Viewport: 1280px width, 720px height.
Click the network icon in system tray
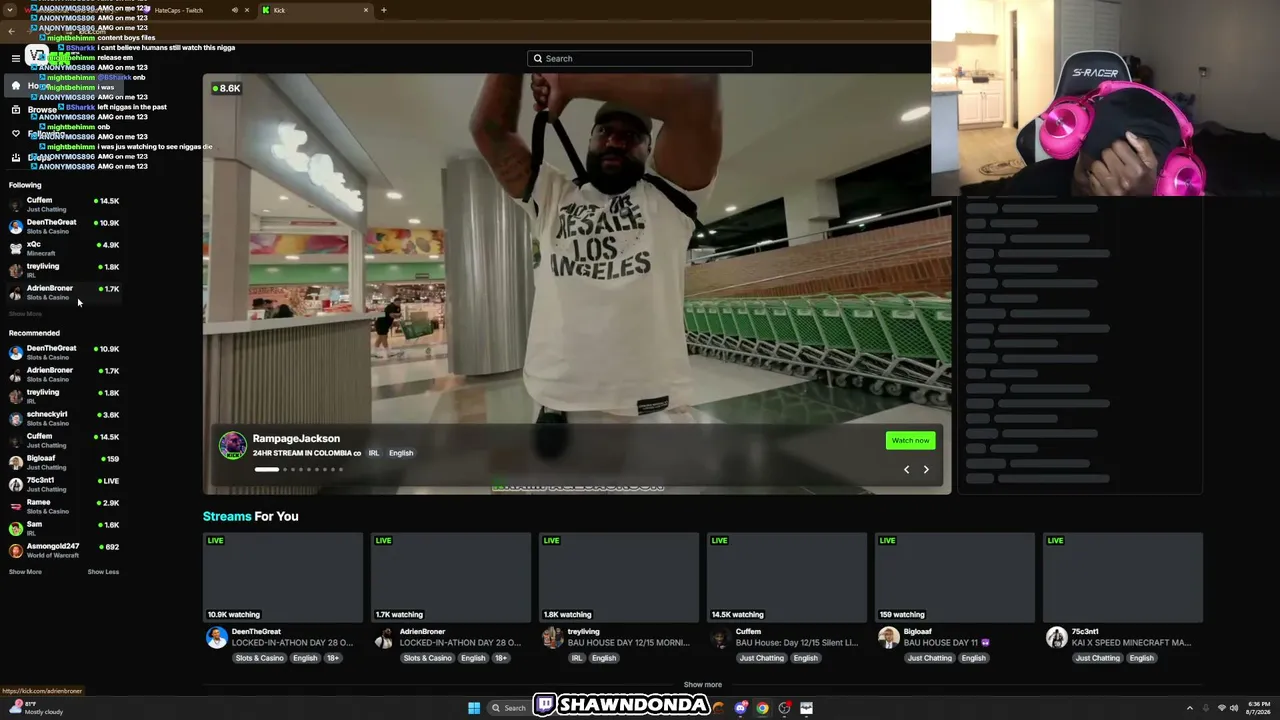click(1222, 708)
